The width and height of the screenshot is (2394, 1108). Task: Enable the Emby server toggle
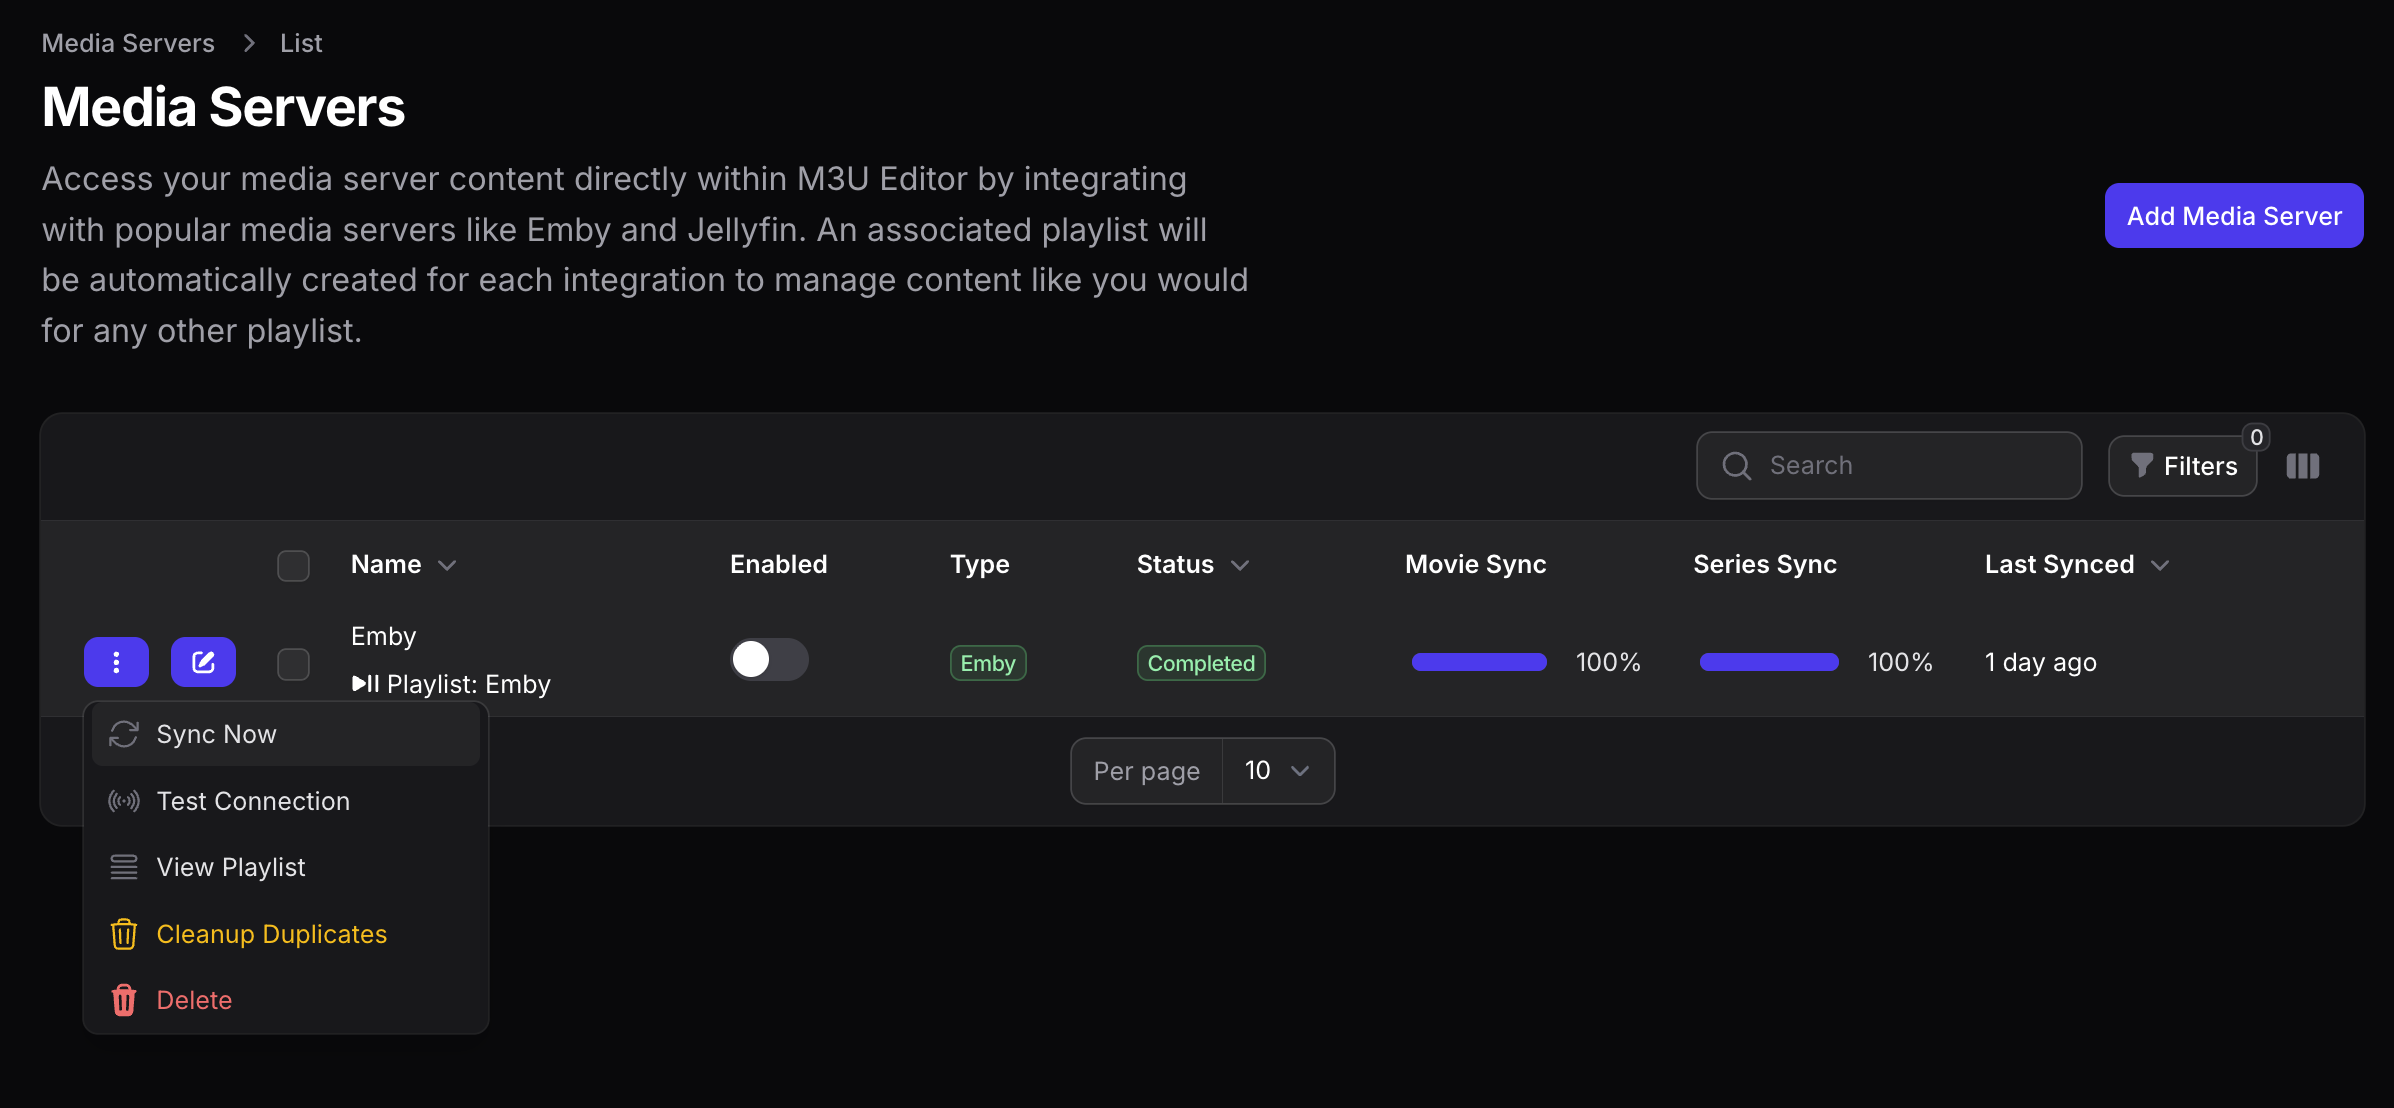tap(768, 659)
